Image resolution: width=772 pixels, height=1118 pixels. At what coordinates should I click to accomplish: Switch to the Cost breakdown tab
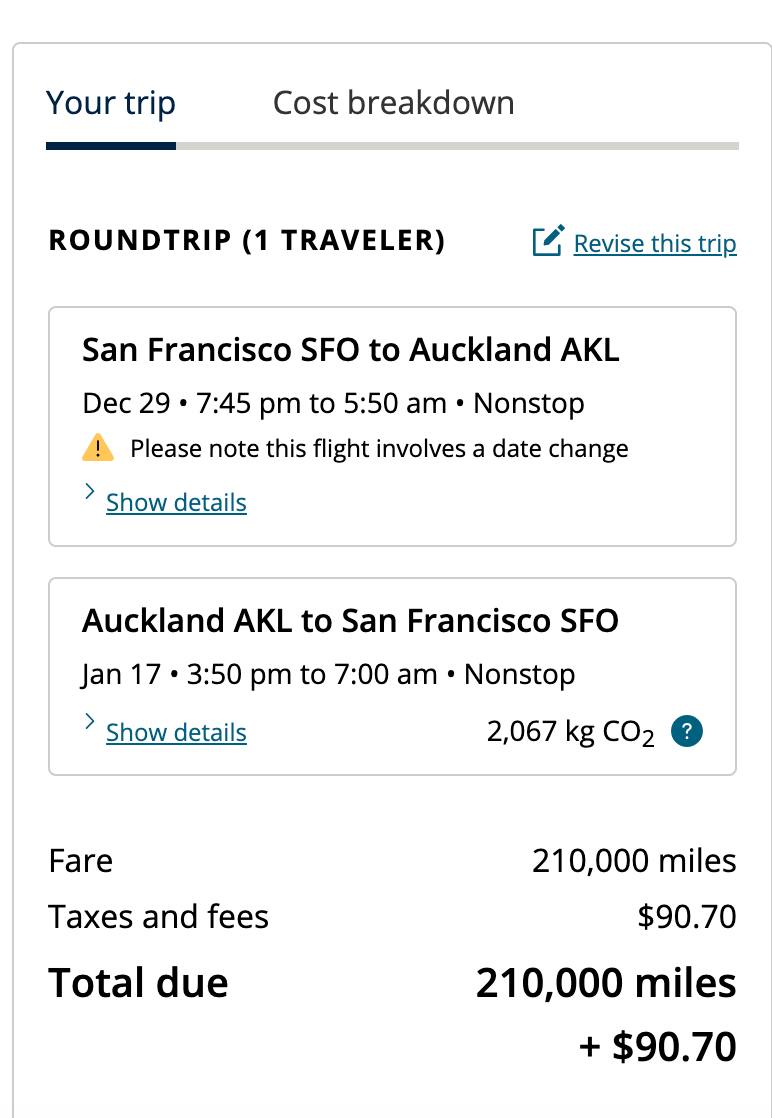coord(393,103)
